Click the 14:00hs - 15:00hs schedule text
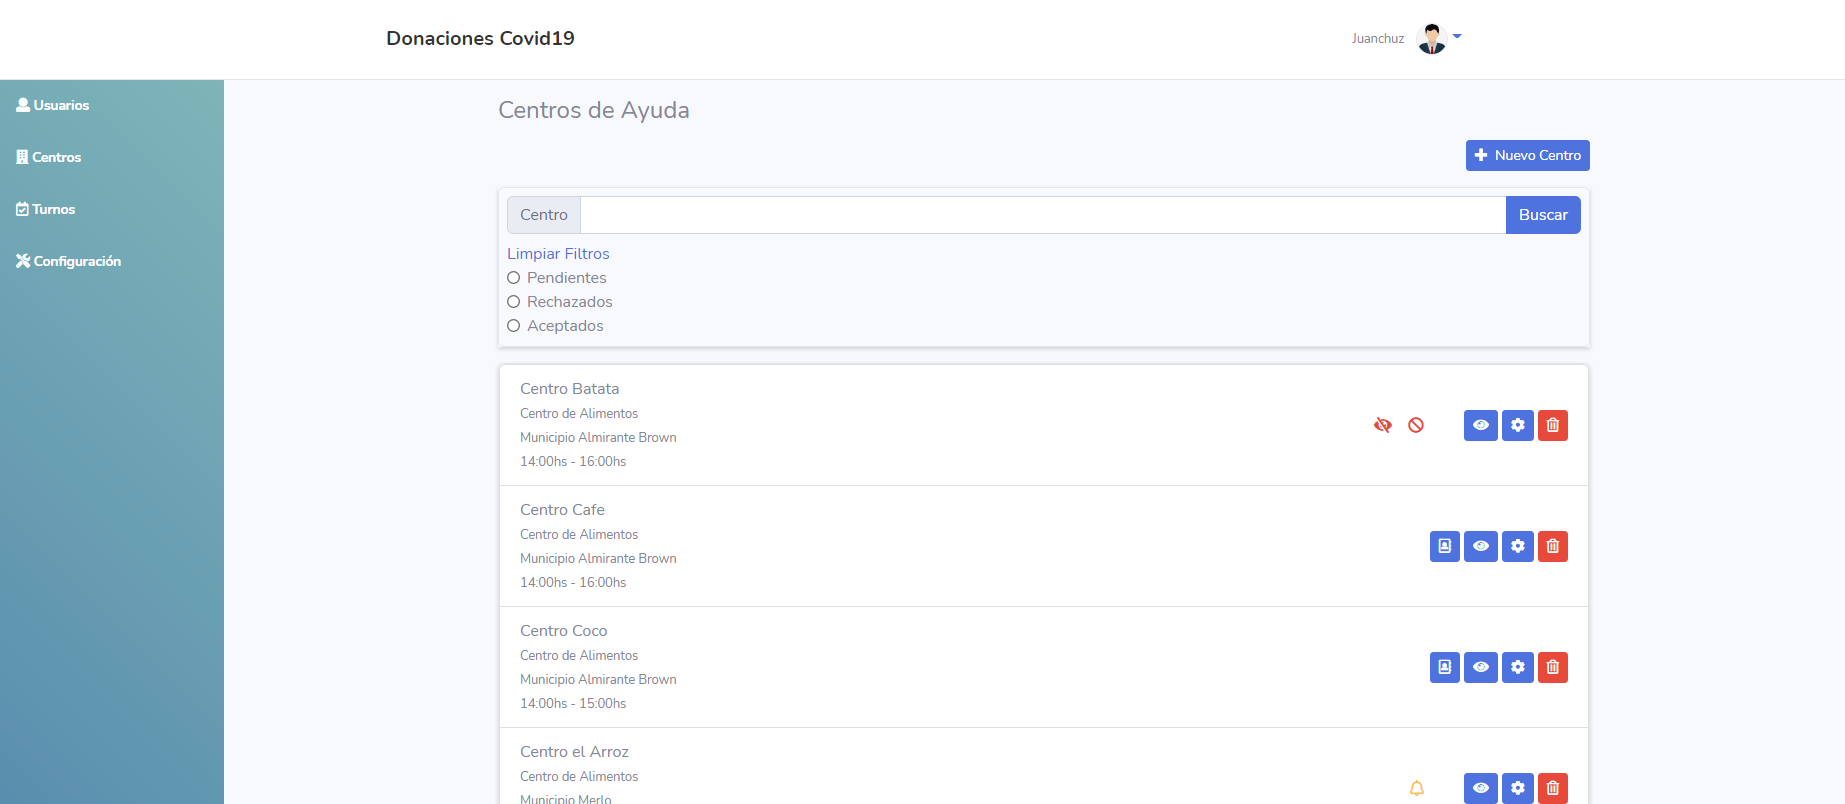This screenshot has width=1845, height=804. (573, 703)
